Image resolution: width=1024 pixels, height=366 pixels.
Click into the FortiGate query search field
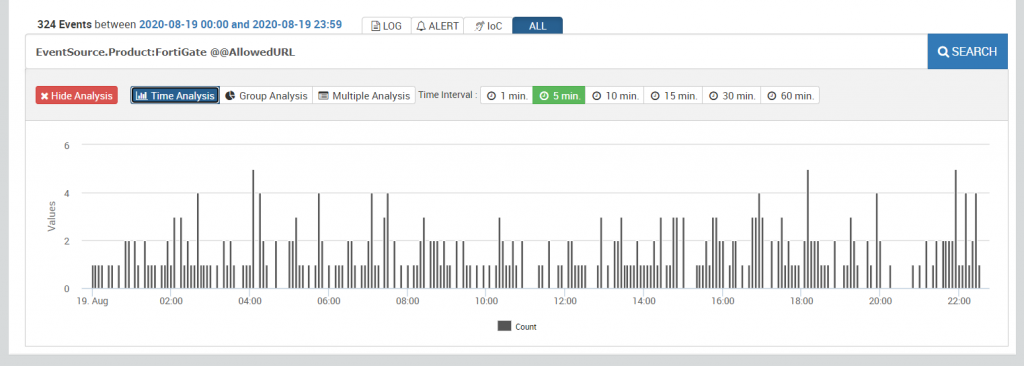476,52
